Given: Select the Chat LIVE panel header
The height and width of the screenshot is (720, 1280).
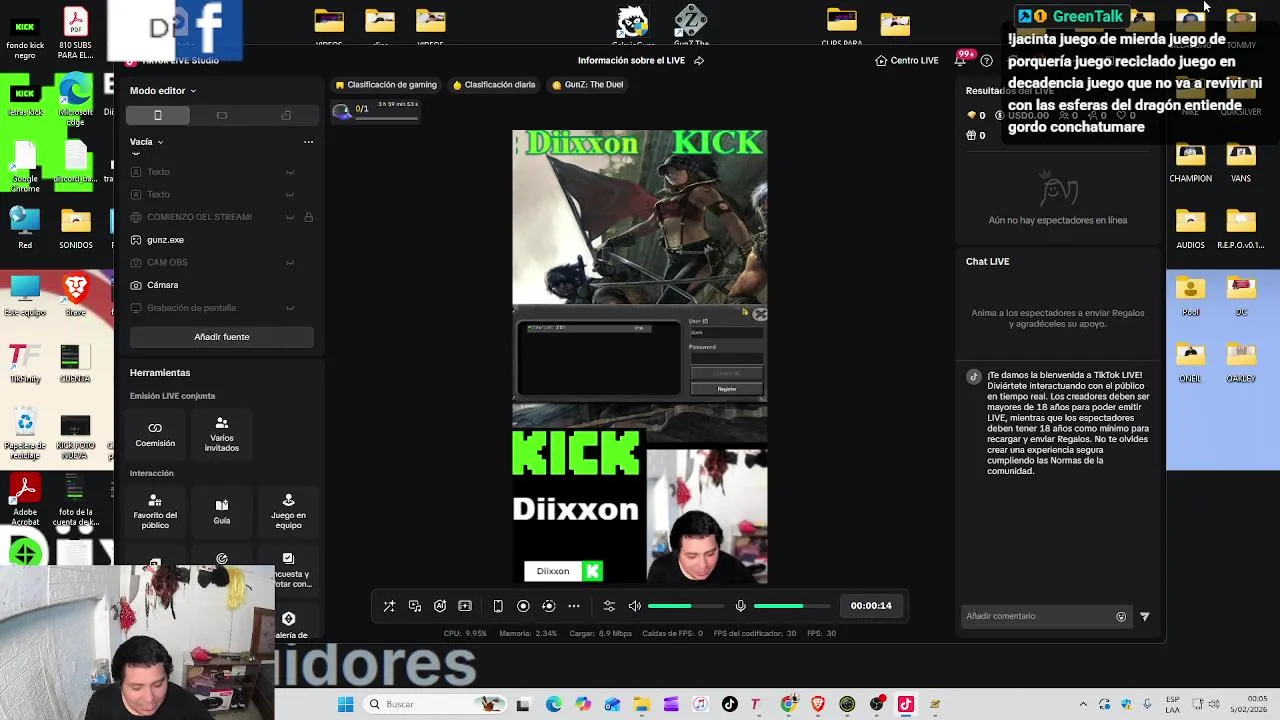Looking at the screenshot, I should tap(988, 262).
